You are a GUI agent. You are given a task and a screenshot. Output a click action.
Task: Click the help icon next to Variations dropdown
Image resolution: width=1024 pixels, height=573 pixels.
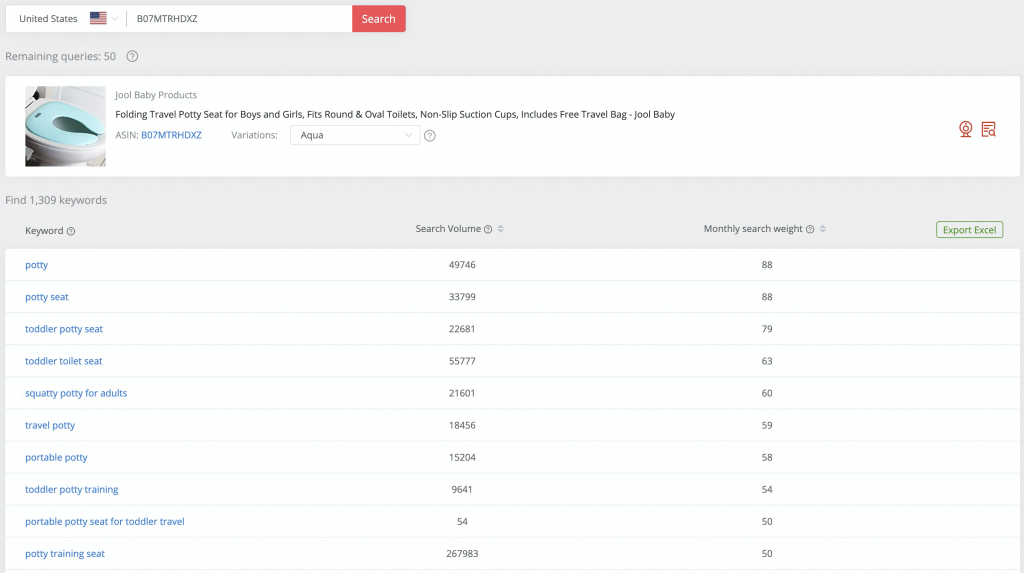point(430,136)
